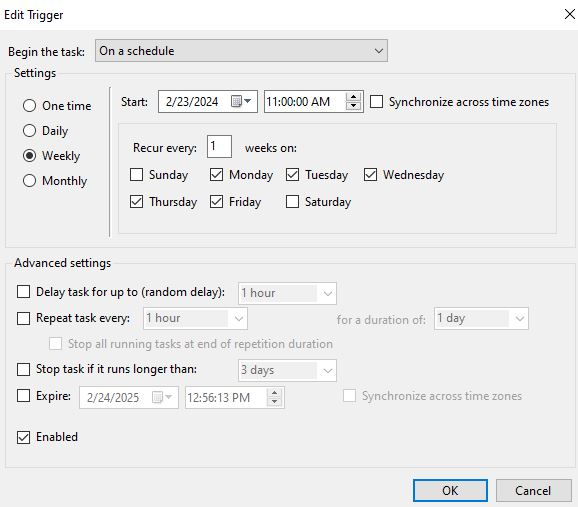This screenshot has height=507, width=578.
Task: Uncheck the Wednesday checkbox
Action: click(x=370, y=175)
